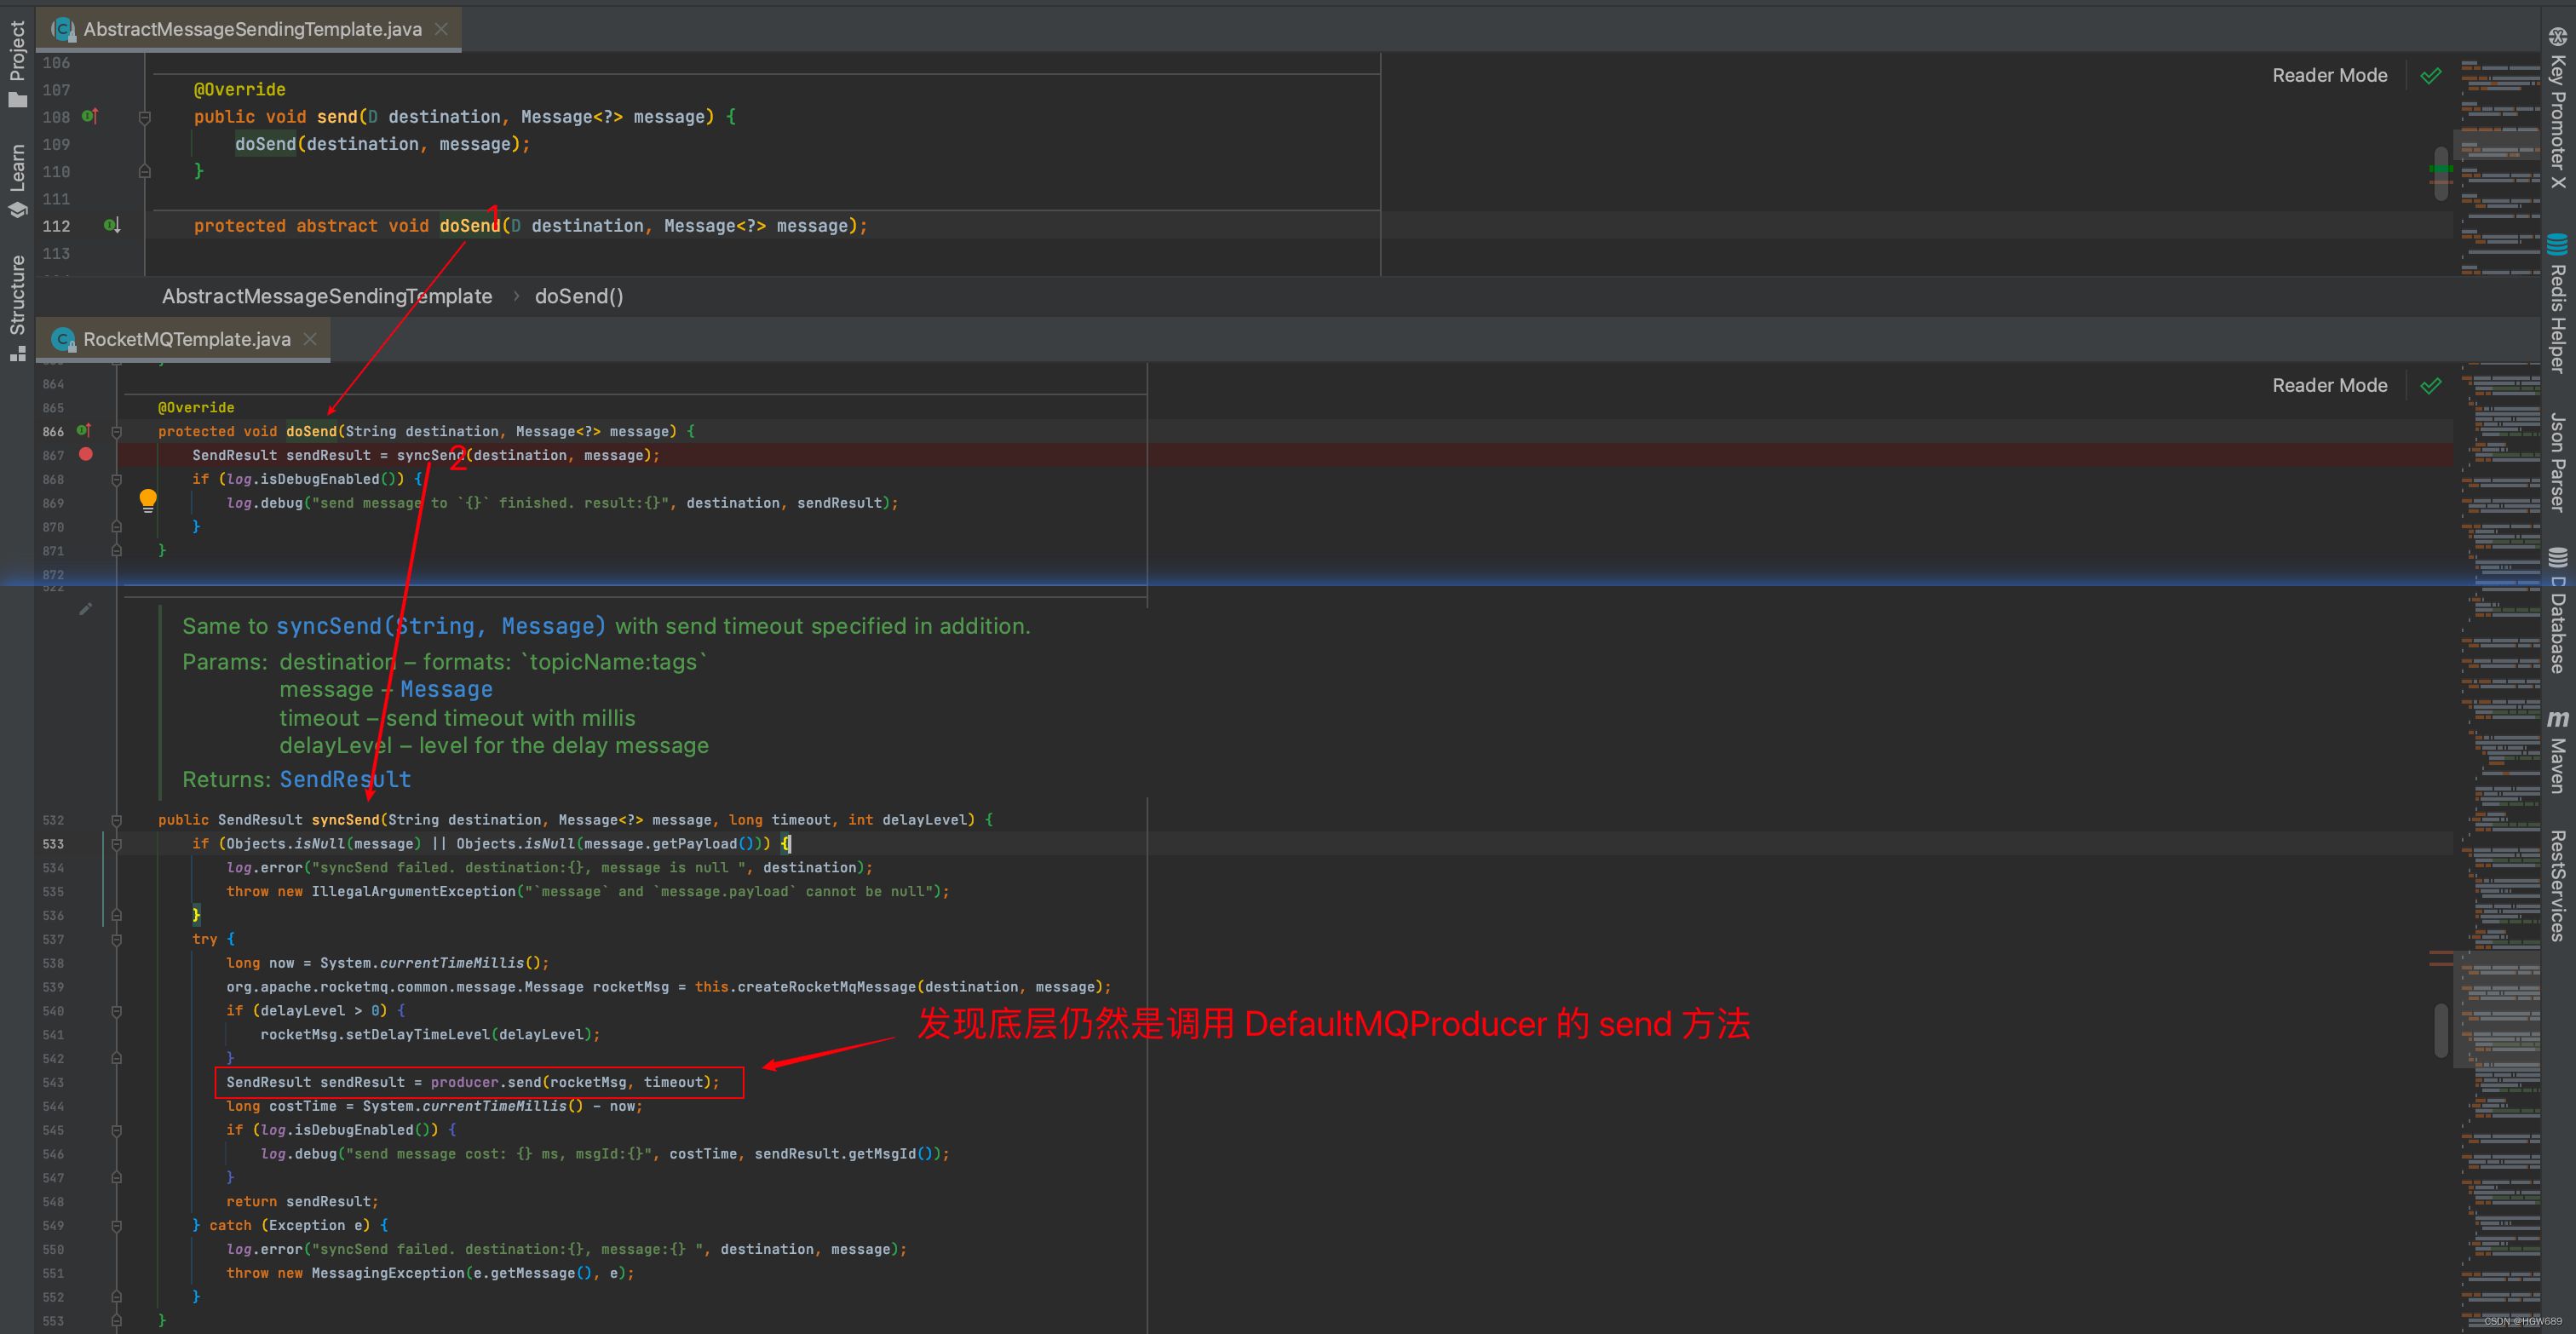
Task: Fold end marker of send method at line 110
Action: click(x=144, y=172)
